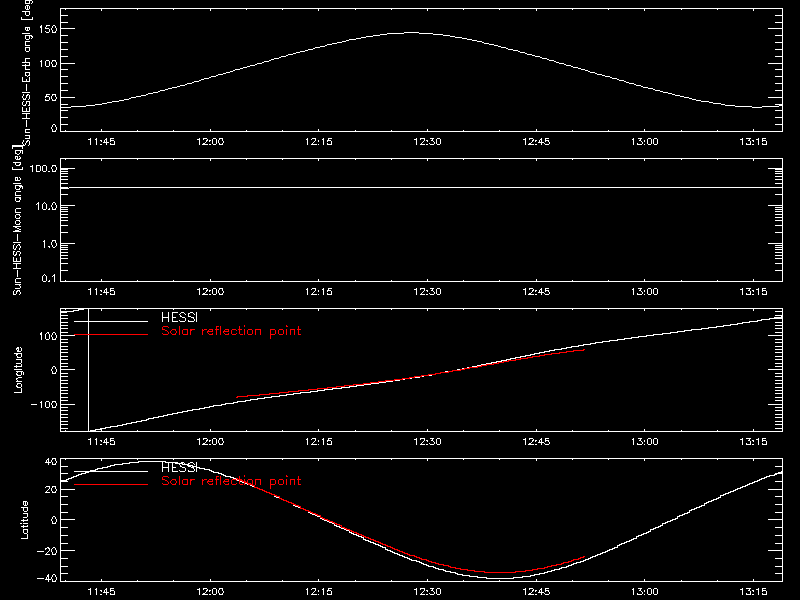The height and width of the screenshot is (600, 800).
Task: Click 12:45 time label below Moon angle plot
Action: click(x=536, y=292)
